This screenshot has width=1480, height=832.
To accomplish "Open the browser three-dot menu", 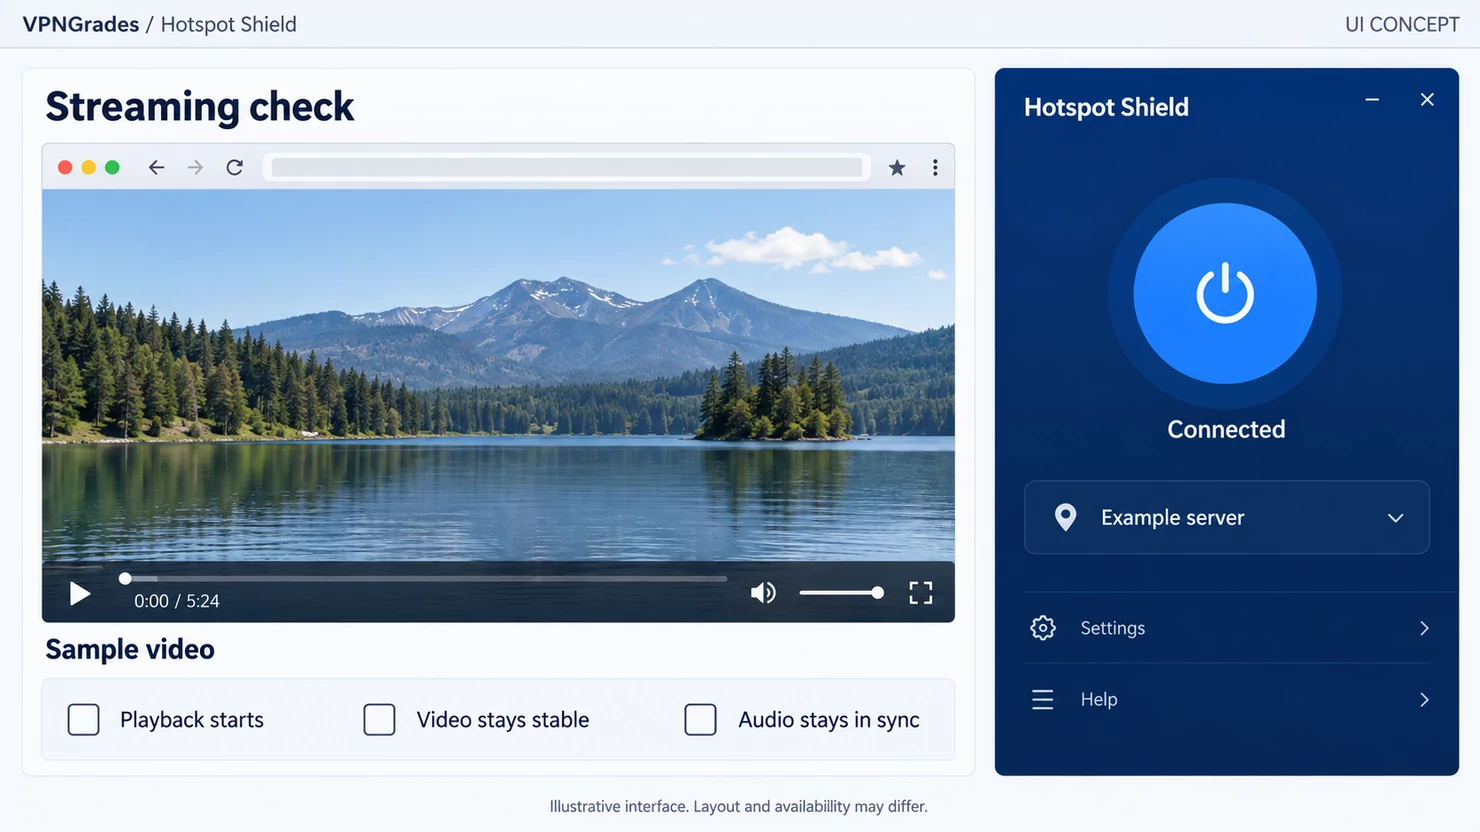I will (x=935, y=167).
